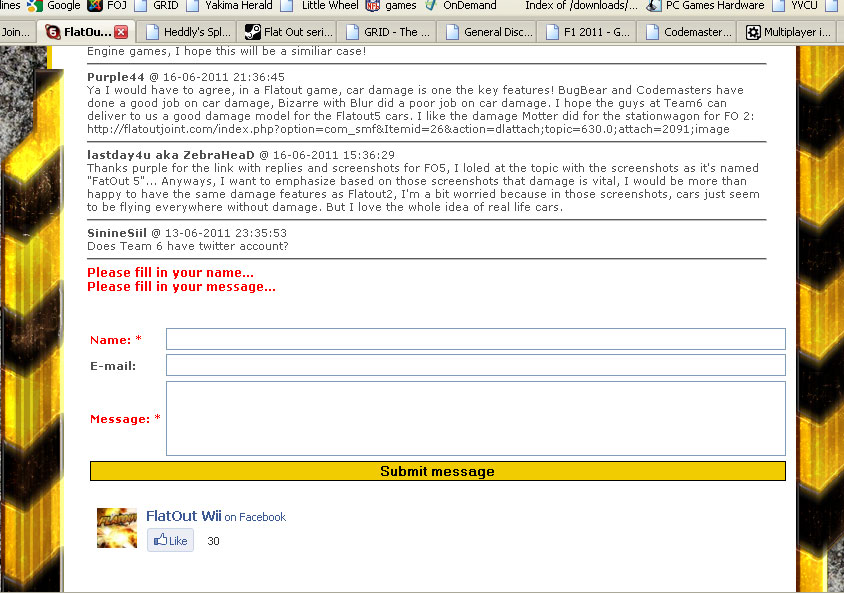
Task: Click the timestamp 16-06-2011 15:36:29
Action: point(334,155)
